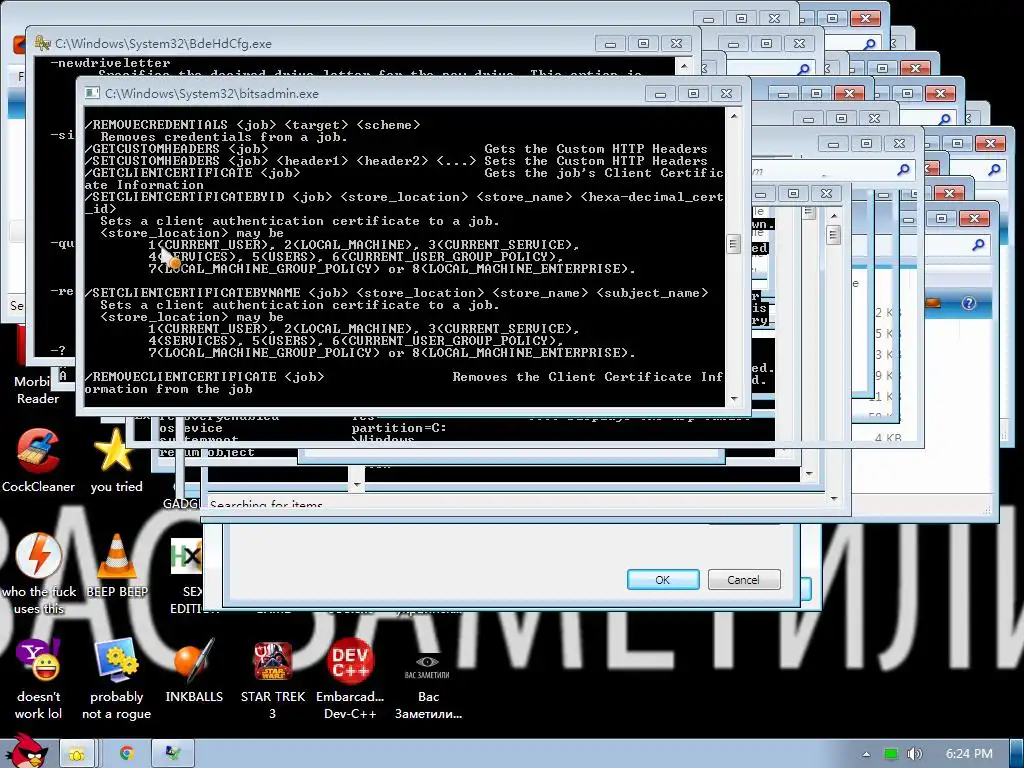The height and width of the screenshot is (768, 1024).
Task: Click the C:\Windows\System32\BdeHdCfg.exe title text
Action: pyautogui.click(x=163, y=43)
